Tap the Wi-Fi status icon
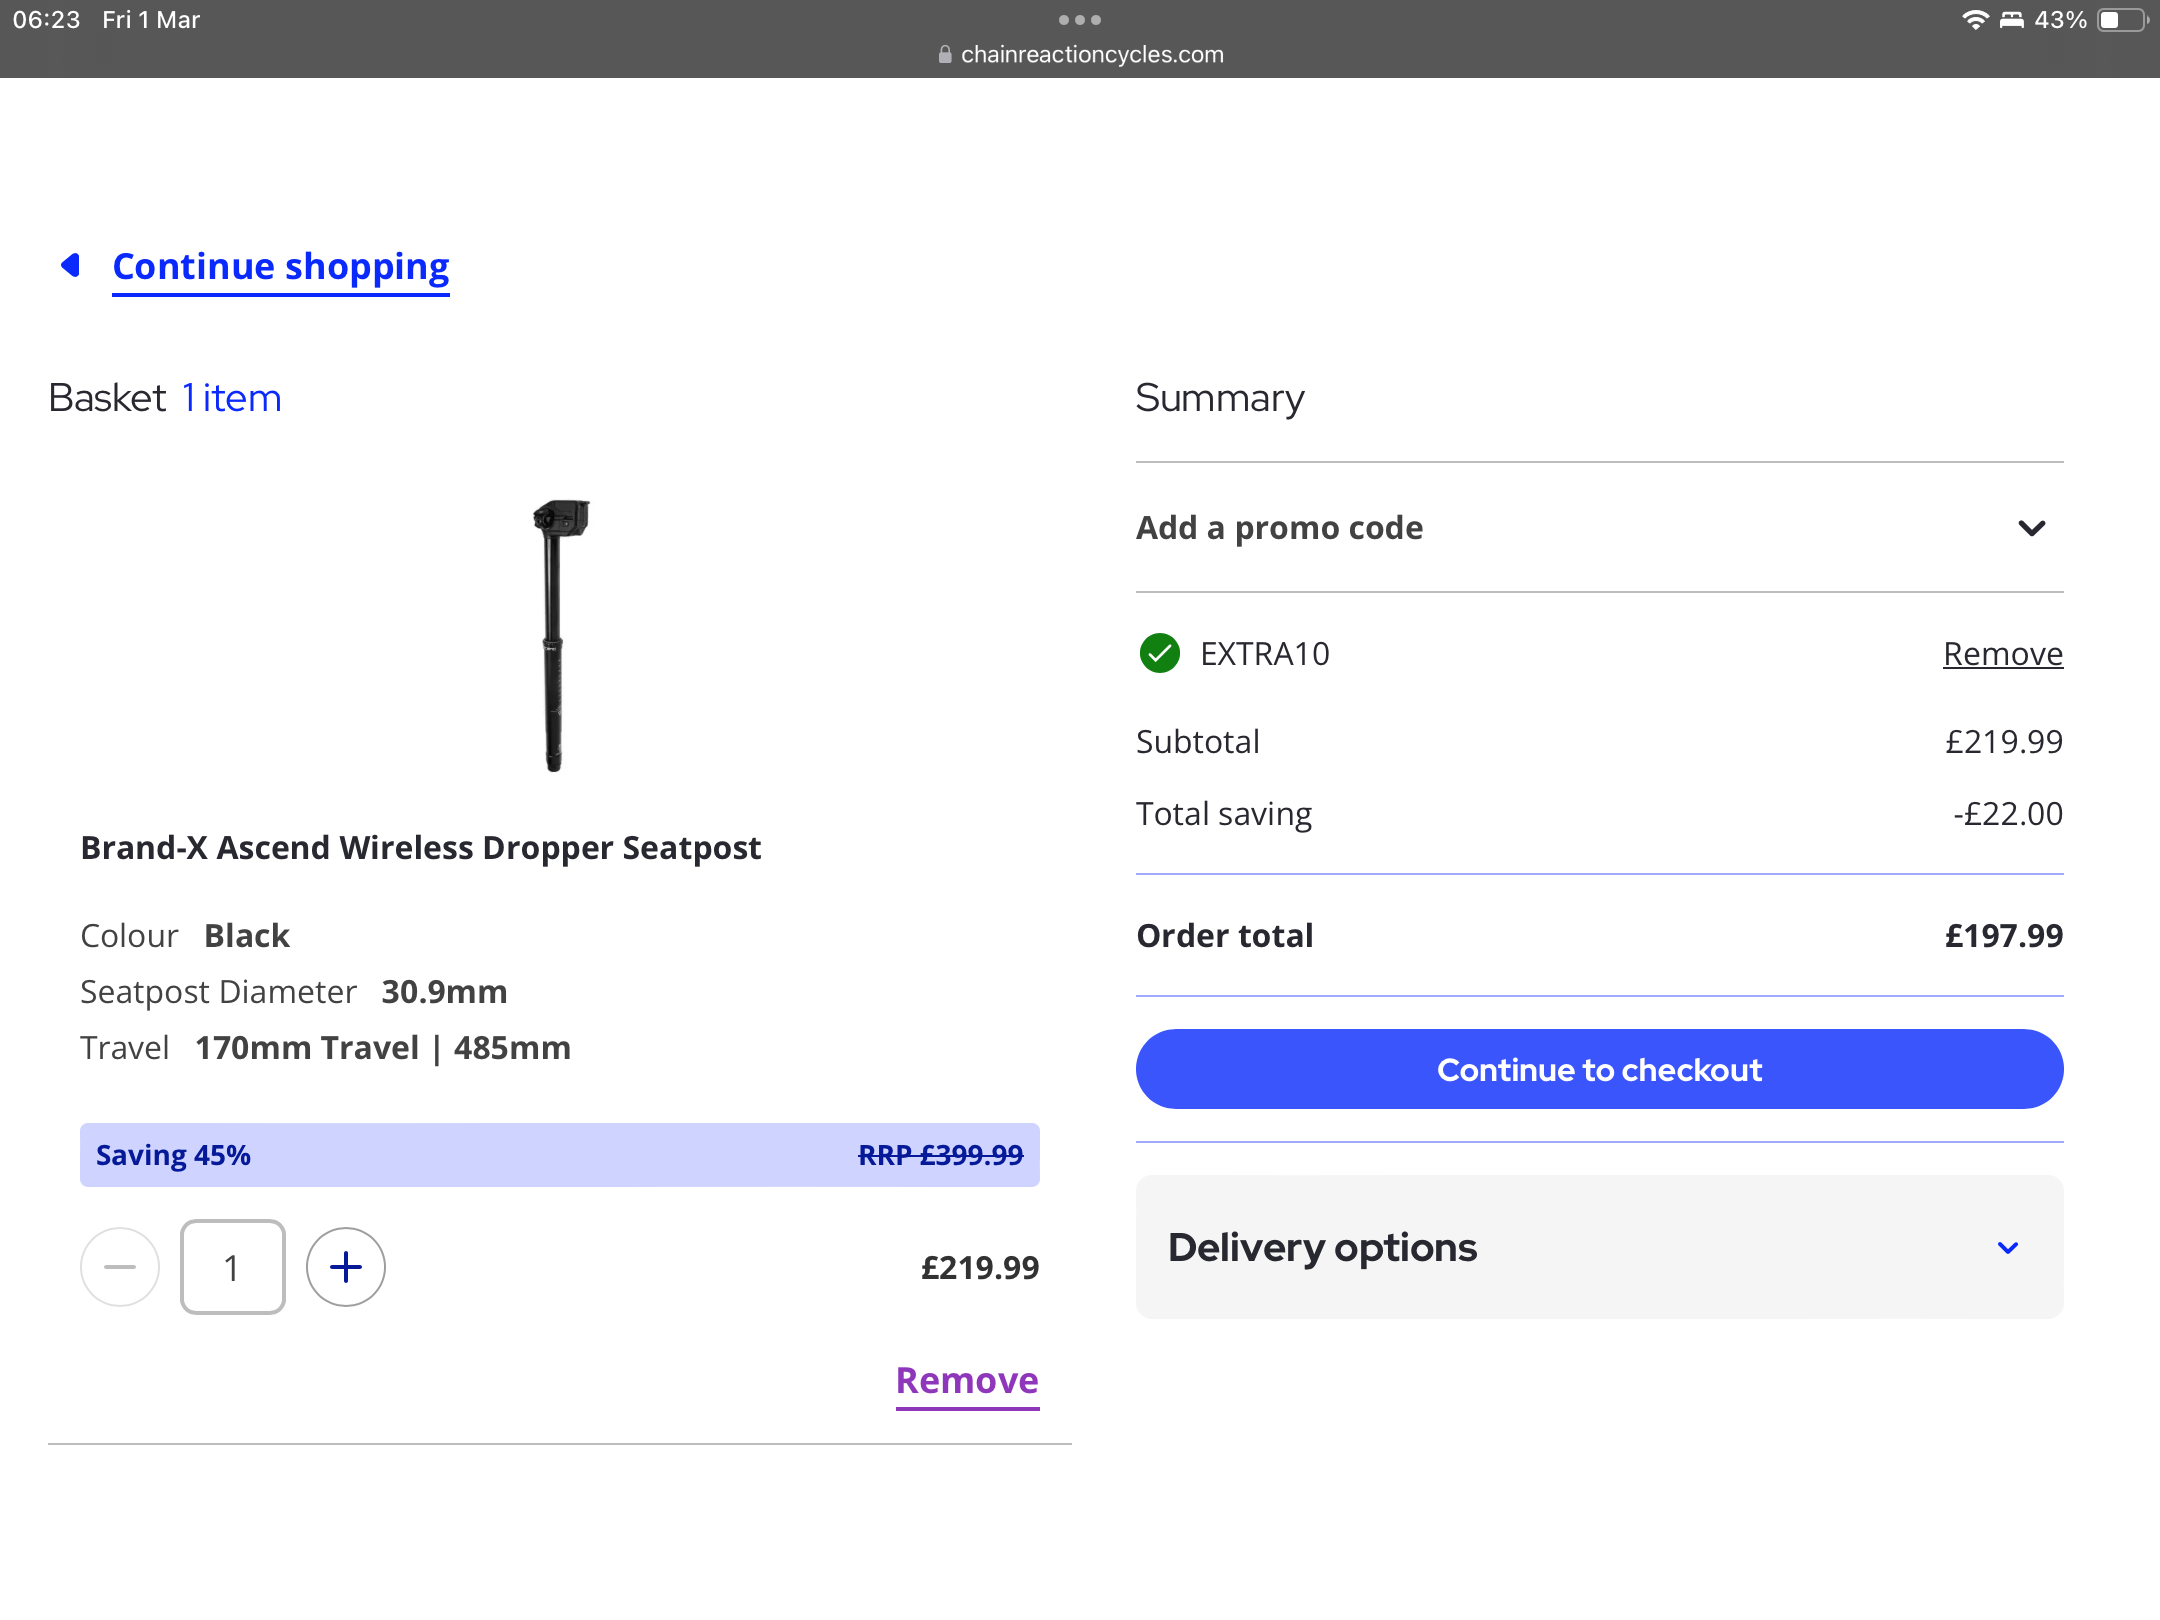 1975,20
